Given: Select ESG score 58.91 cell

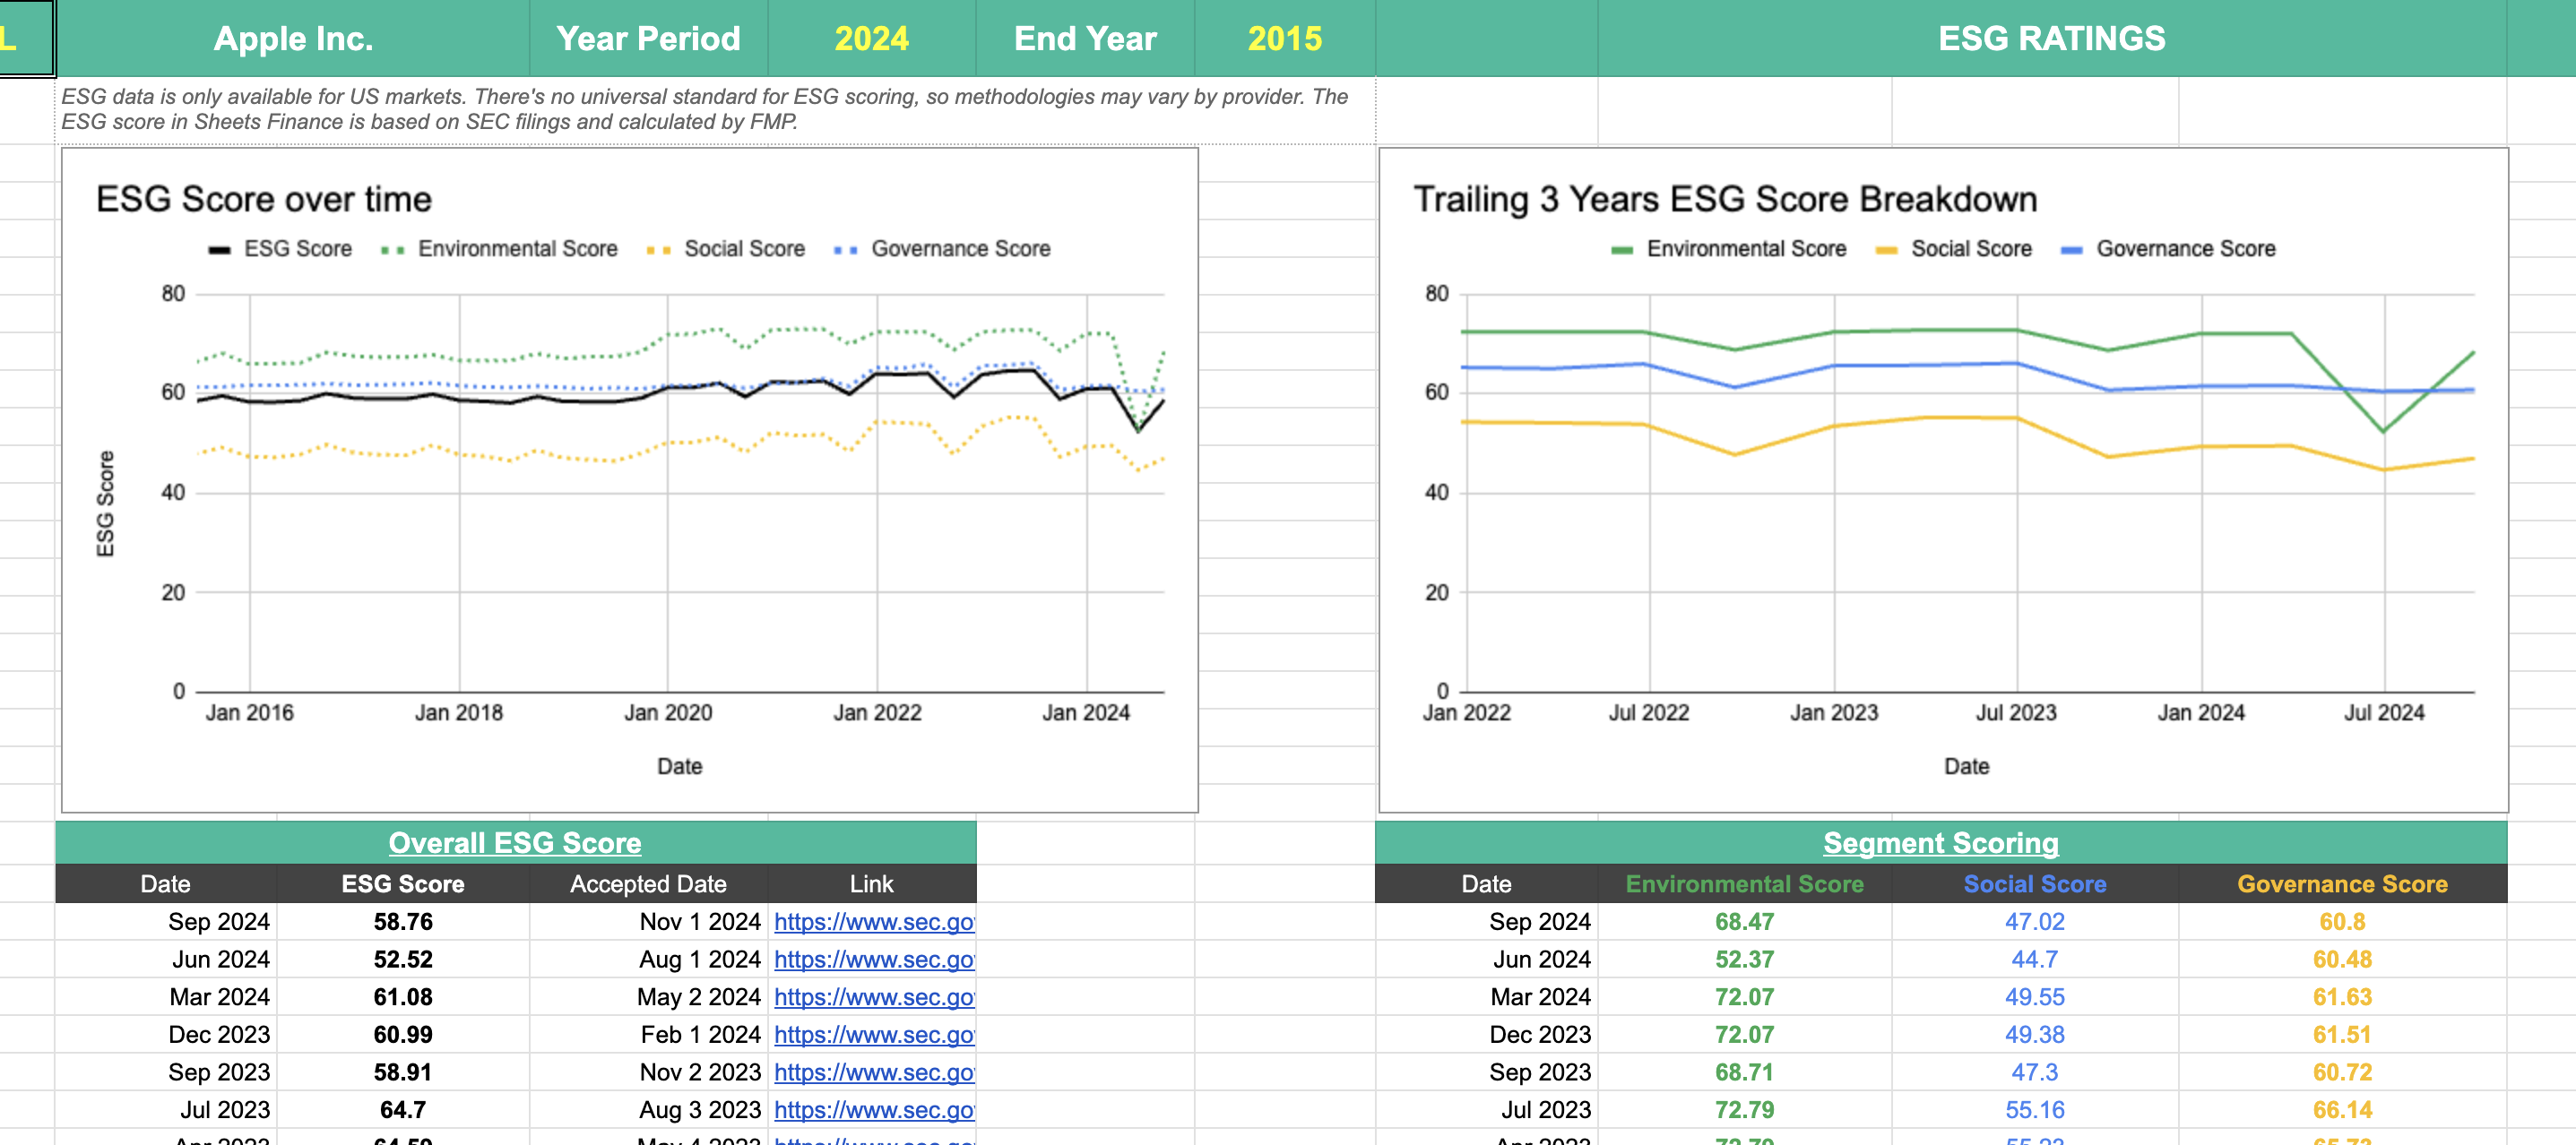Looking at the screenshot, I should [403, 1072].
